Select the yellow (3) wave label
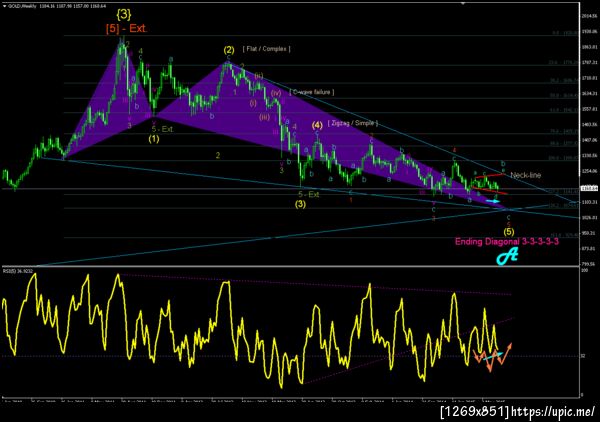Screen dimensions: 600x422 [300, 204]
